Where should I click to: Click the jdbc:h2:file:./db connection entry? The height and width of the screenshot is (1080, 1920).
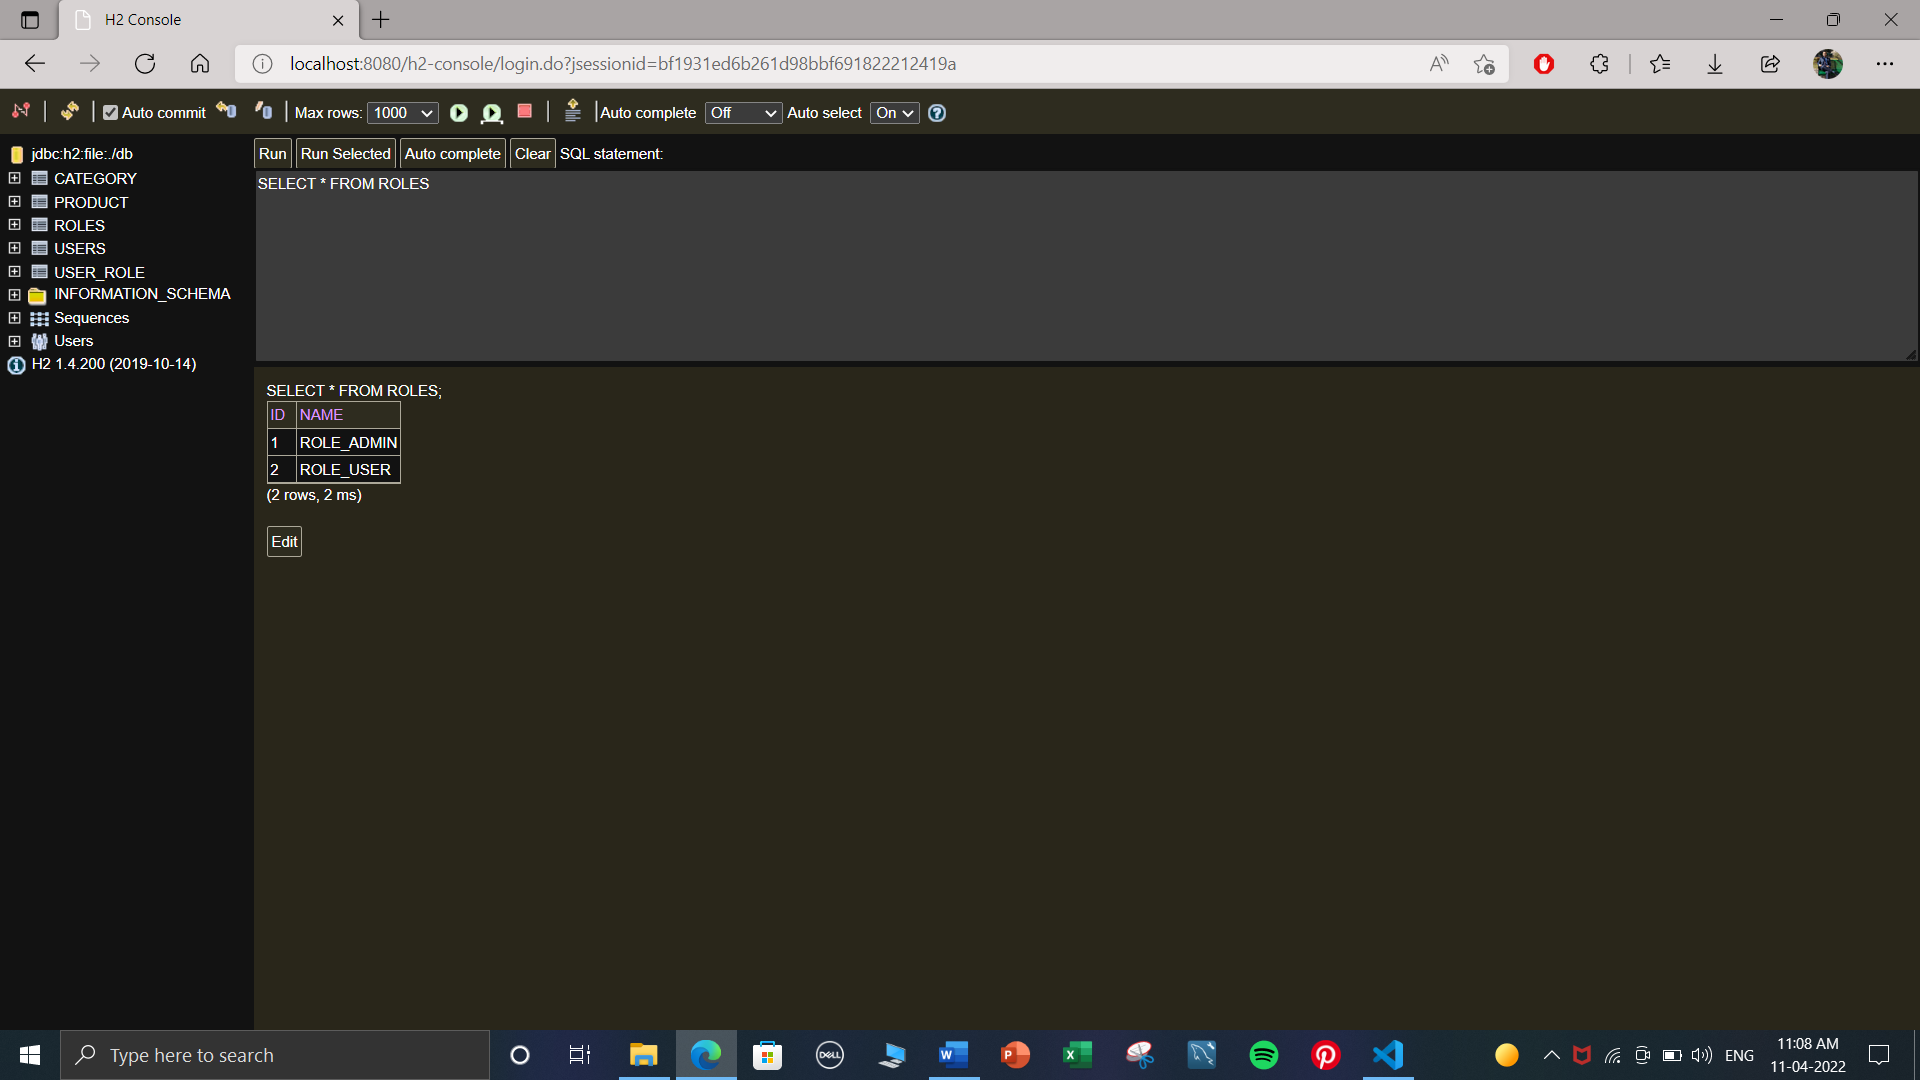click(x=82, y=154)
